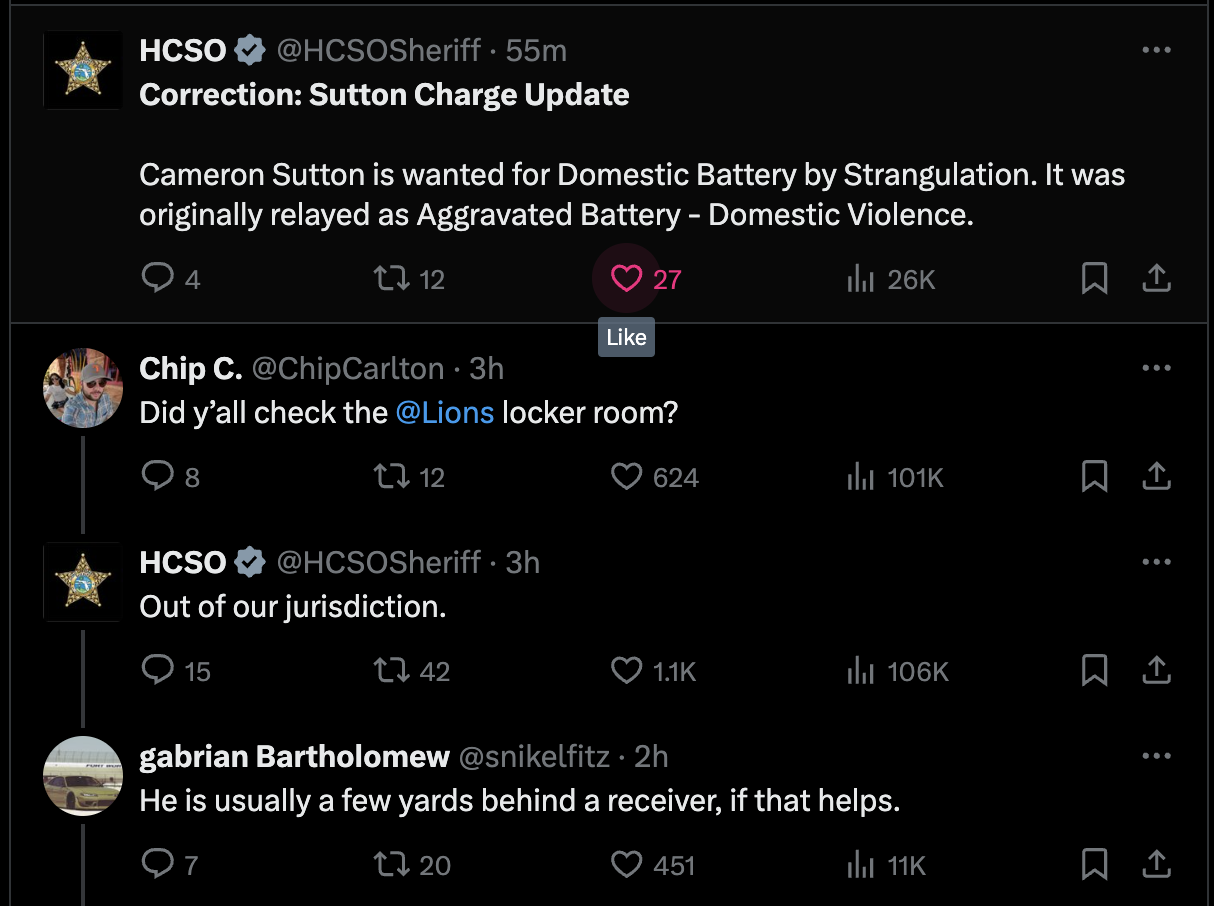
Task: Share the HCSO correction tweet
Action: (1156, 279)
